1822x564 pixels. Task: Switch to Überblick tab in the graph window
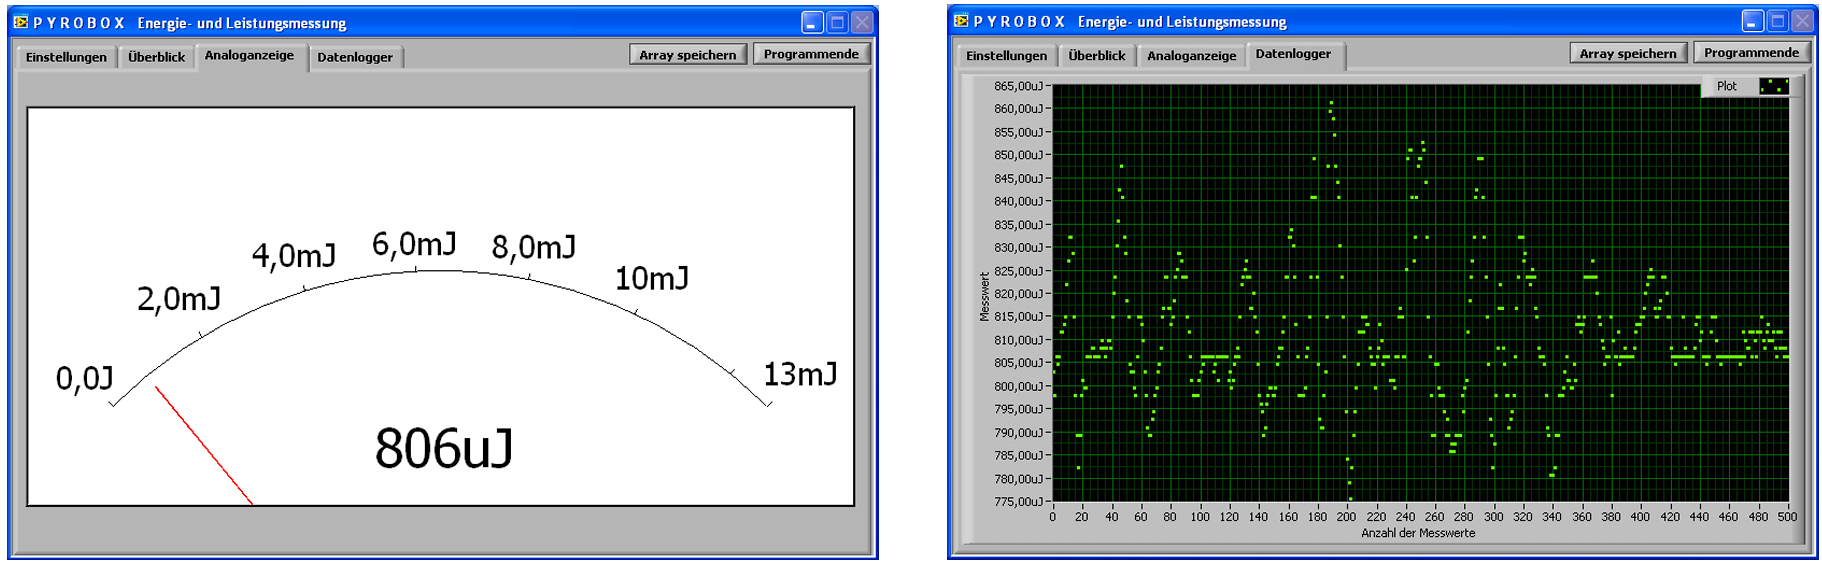tap(1097, 56)
